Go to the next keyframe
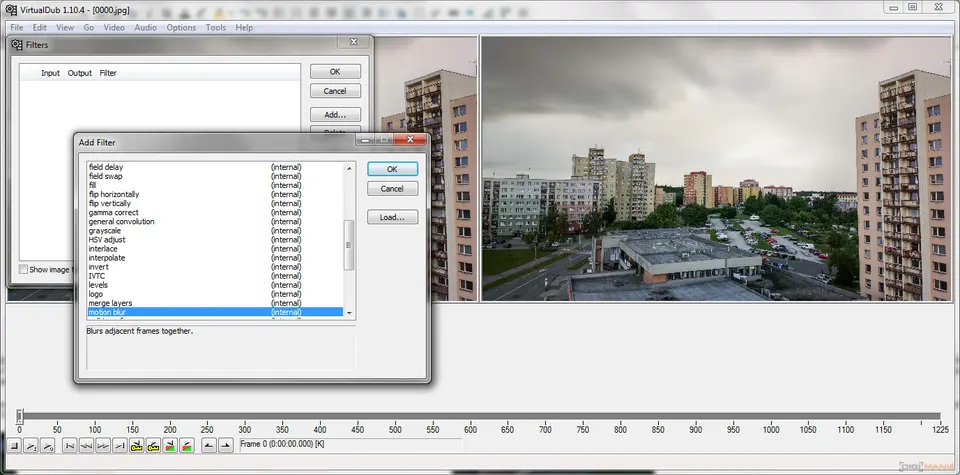 [x=153, y=445]
